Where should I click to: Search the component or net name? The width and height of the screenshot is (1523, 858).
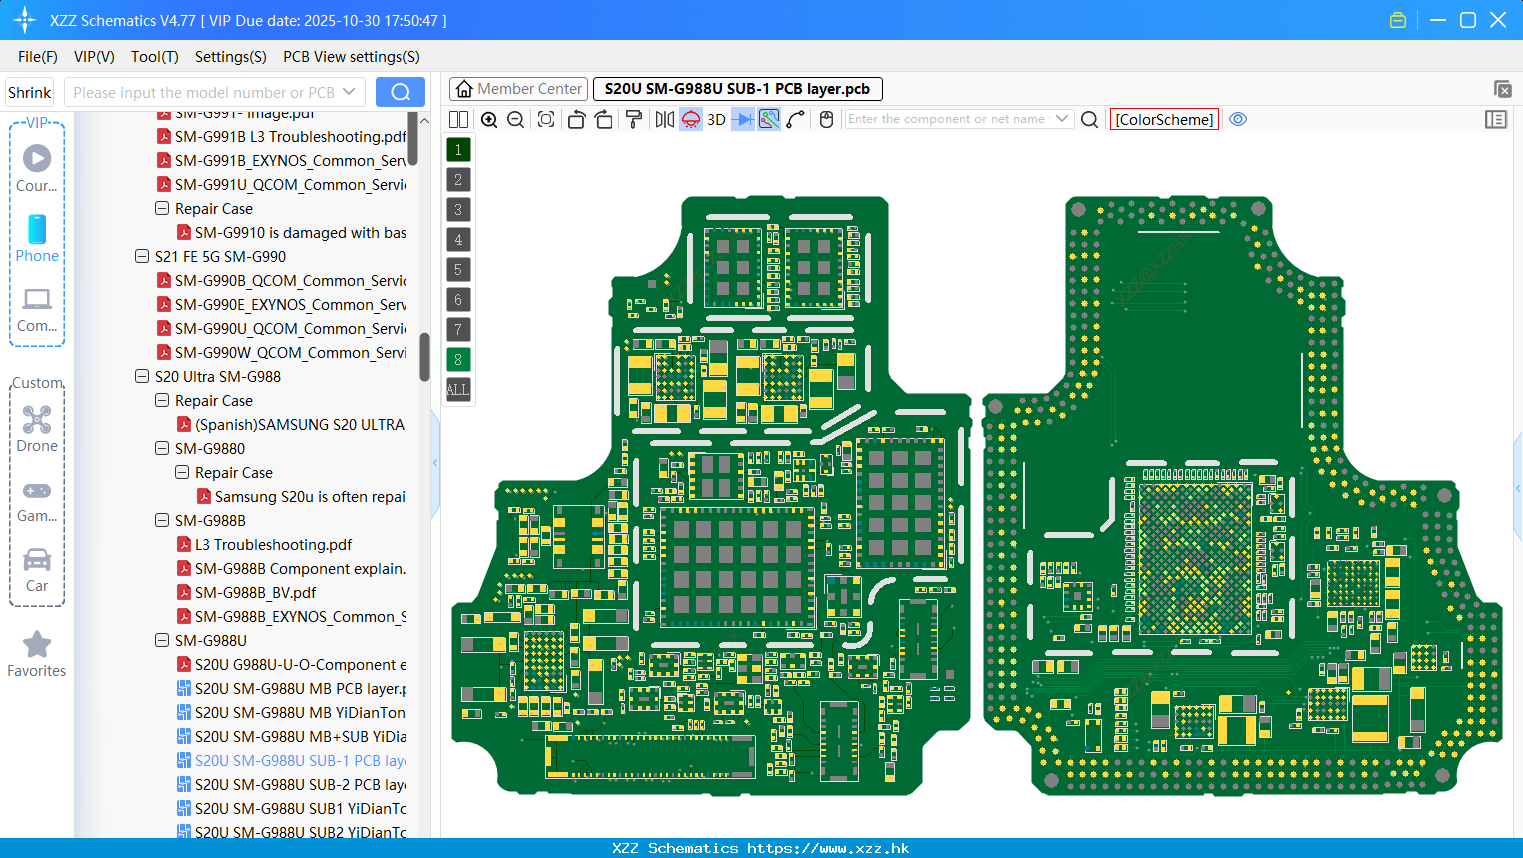1090,119
